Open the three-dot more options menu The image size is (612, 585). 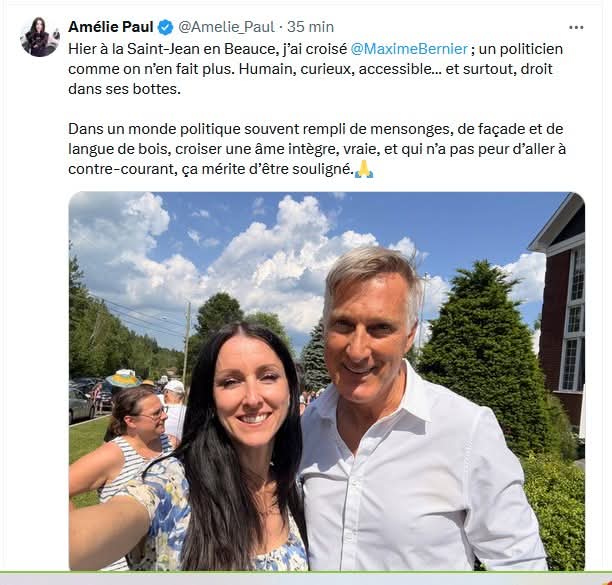tap(576, 27)
